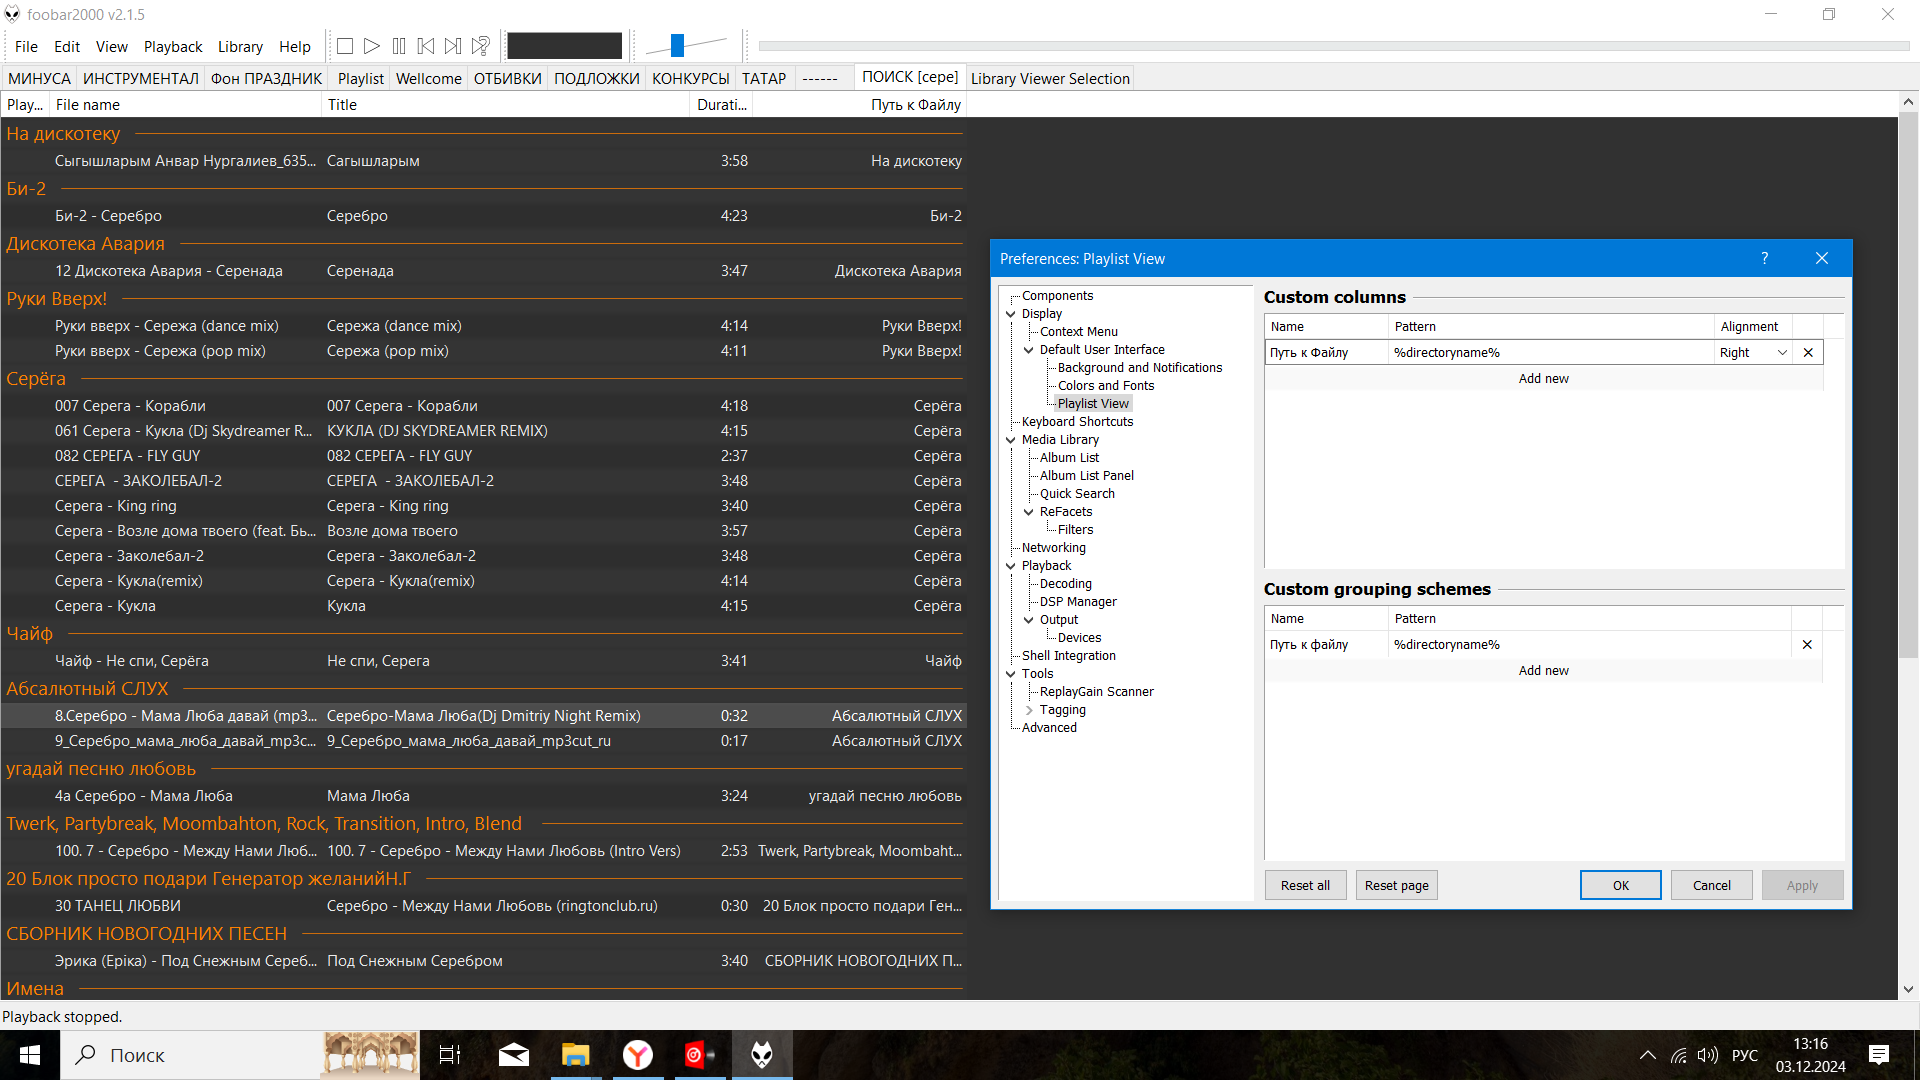This screenshot has width=1920, height=1080.
Task: Click Add new under Custom columns
Action: [x=1543, y=379]
